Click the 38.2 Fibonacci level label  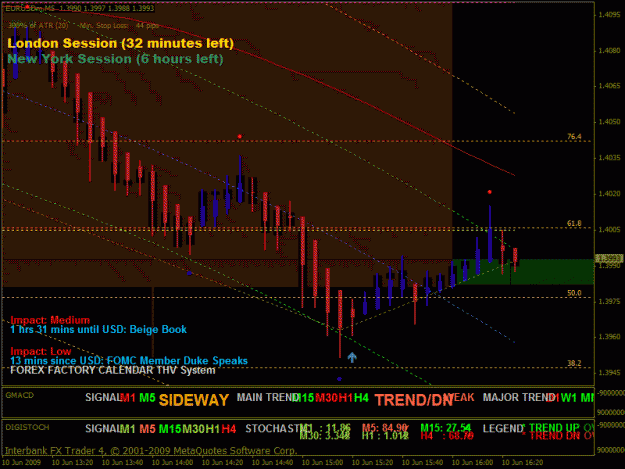(574, 363)
